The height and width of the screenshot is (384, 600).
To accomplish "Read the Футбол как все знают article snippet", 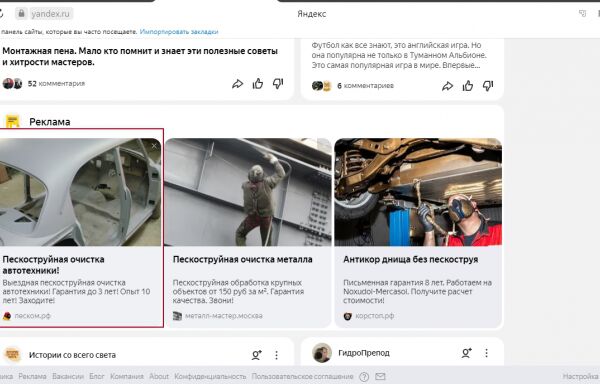I will (399, 55).
